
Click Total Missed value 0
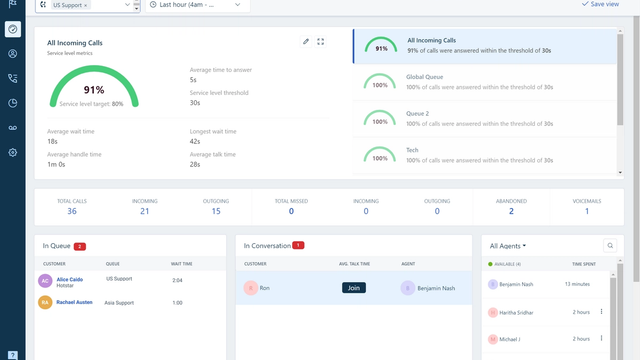tap(291, 211)
